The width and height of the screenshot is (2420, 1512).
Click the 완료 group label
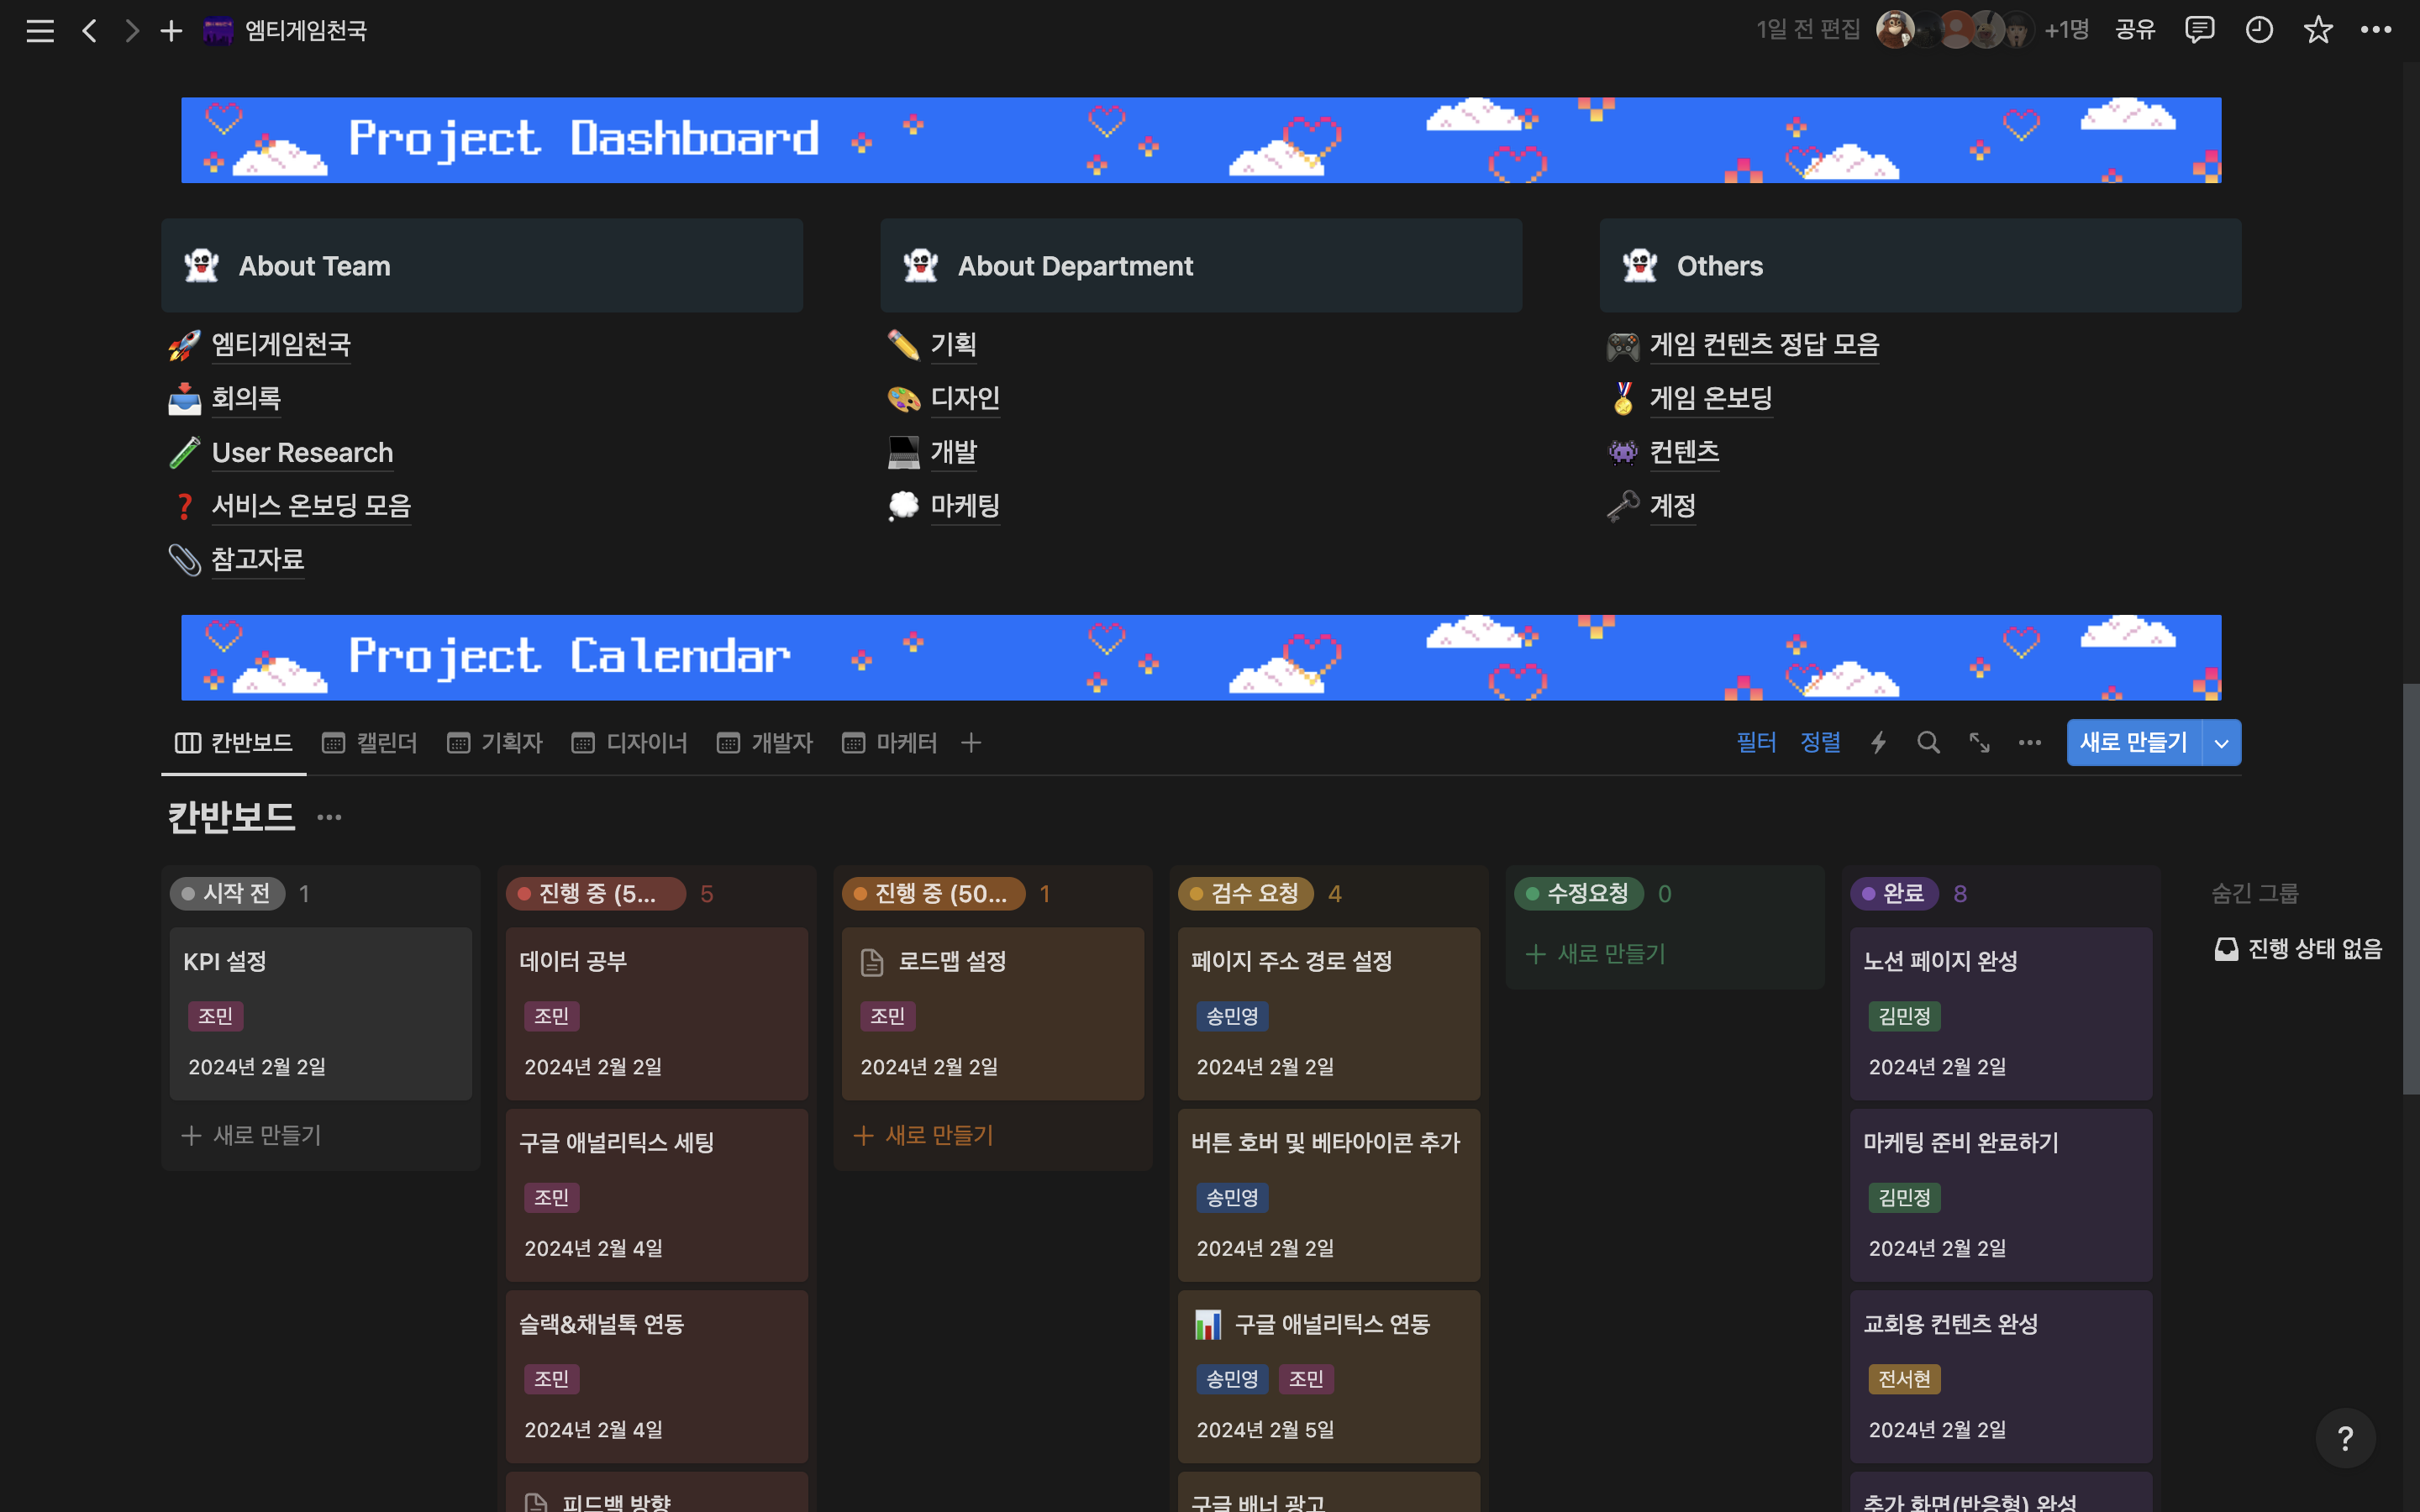(x=1894, y=894)
